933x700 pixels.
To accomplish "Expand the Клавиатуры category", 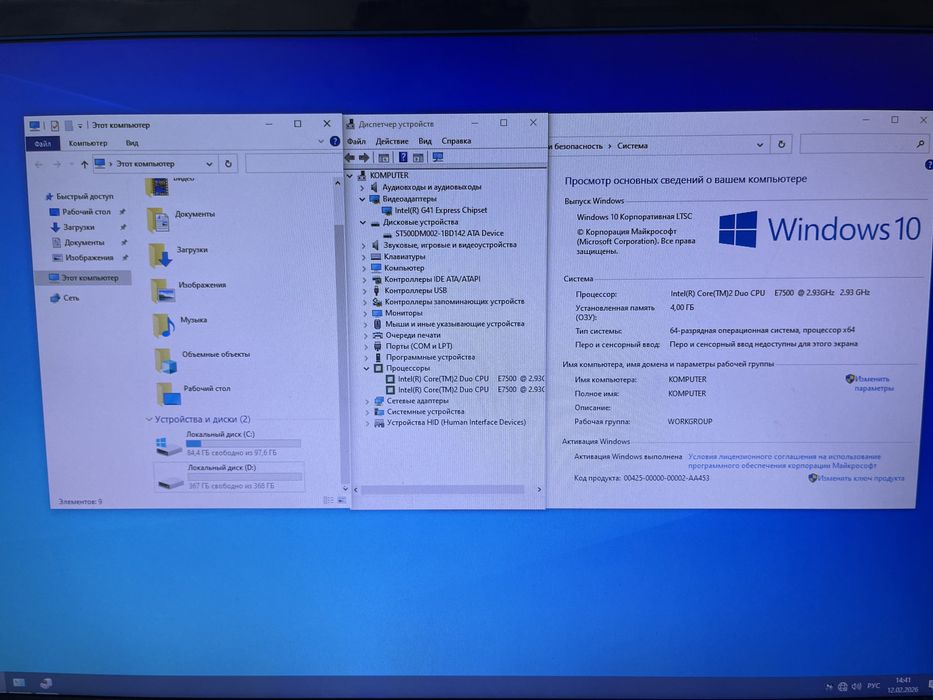I will point(364,257).
